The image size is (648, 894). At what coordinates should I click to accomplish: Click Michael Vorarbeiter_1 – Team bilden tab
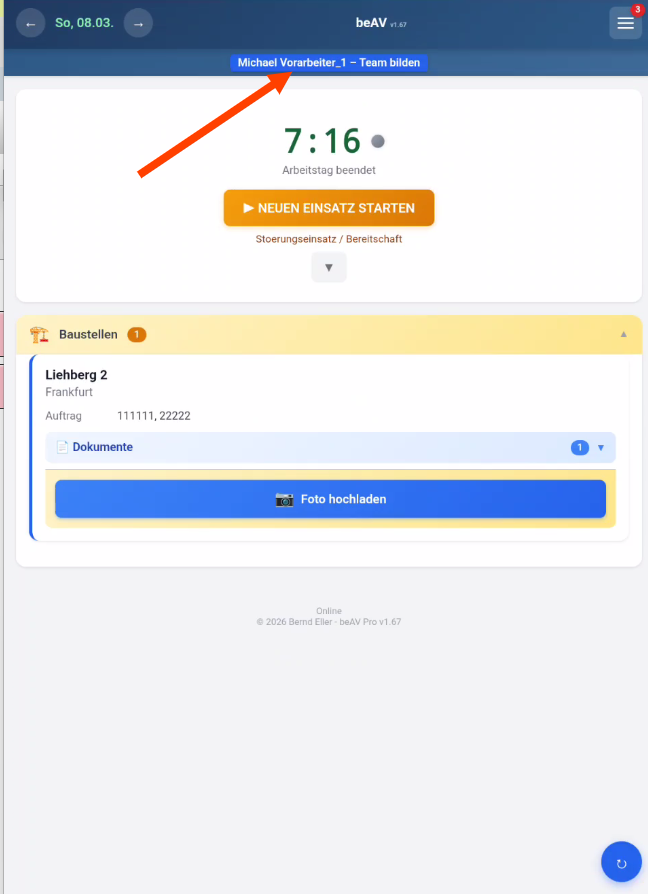329,63
